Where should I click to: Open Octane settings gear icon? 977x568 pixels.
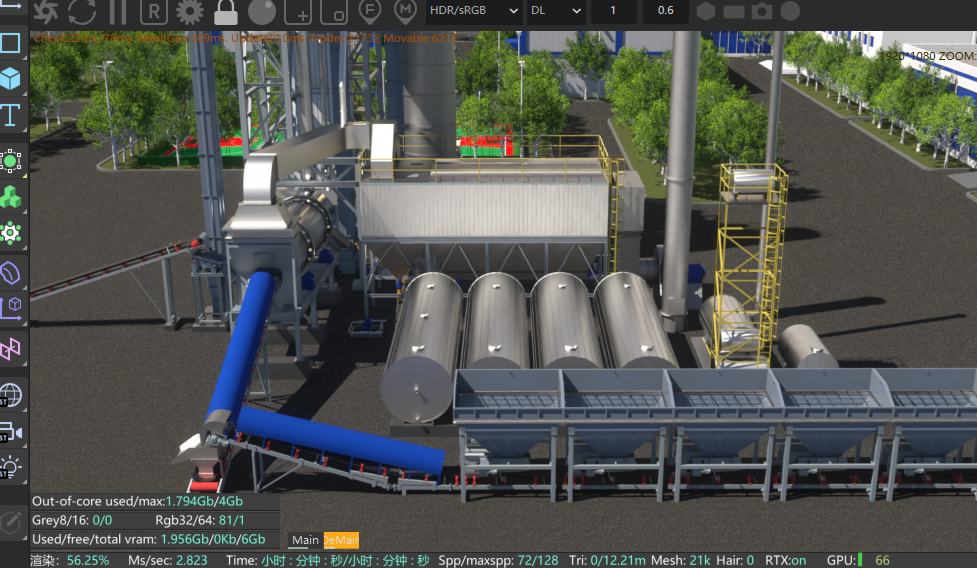[x=189, y=12]
